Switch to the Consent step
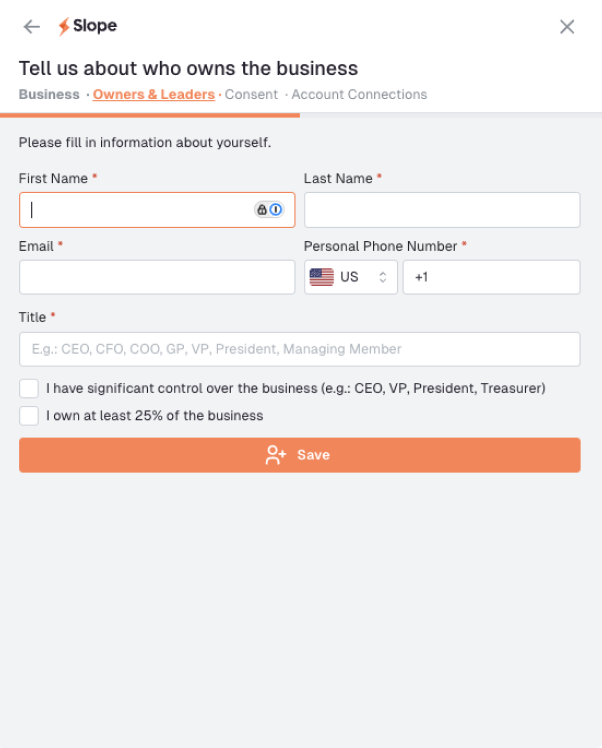This screenshot has height=748, width=602. pos(251,95)
